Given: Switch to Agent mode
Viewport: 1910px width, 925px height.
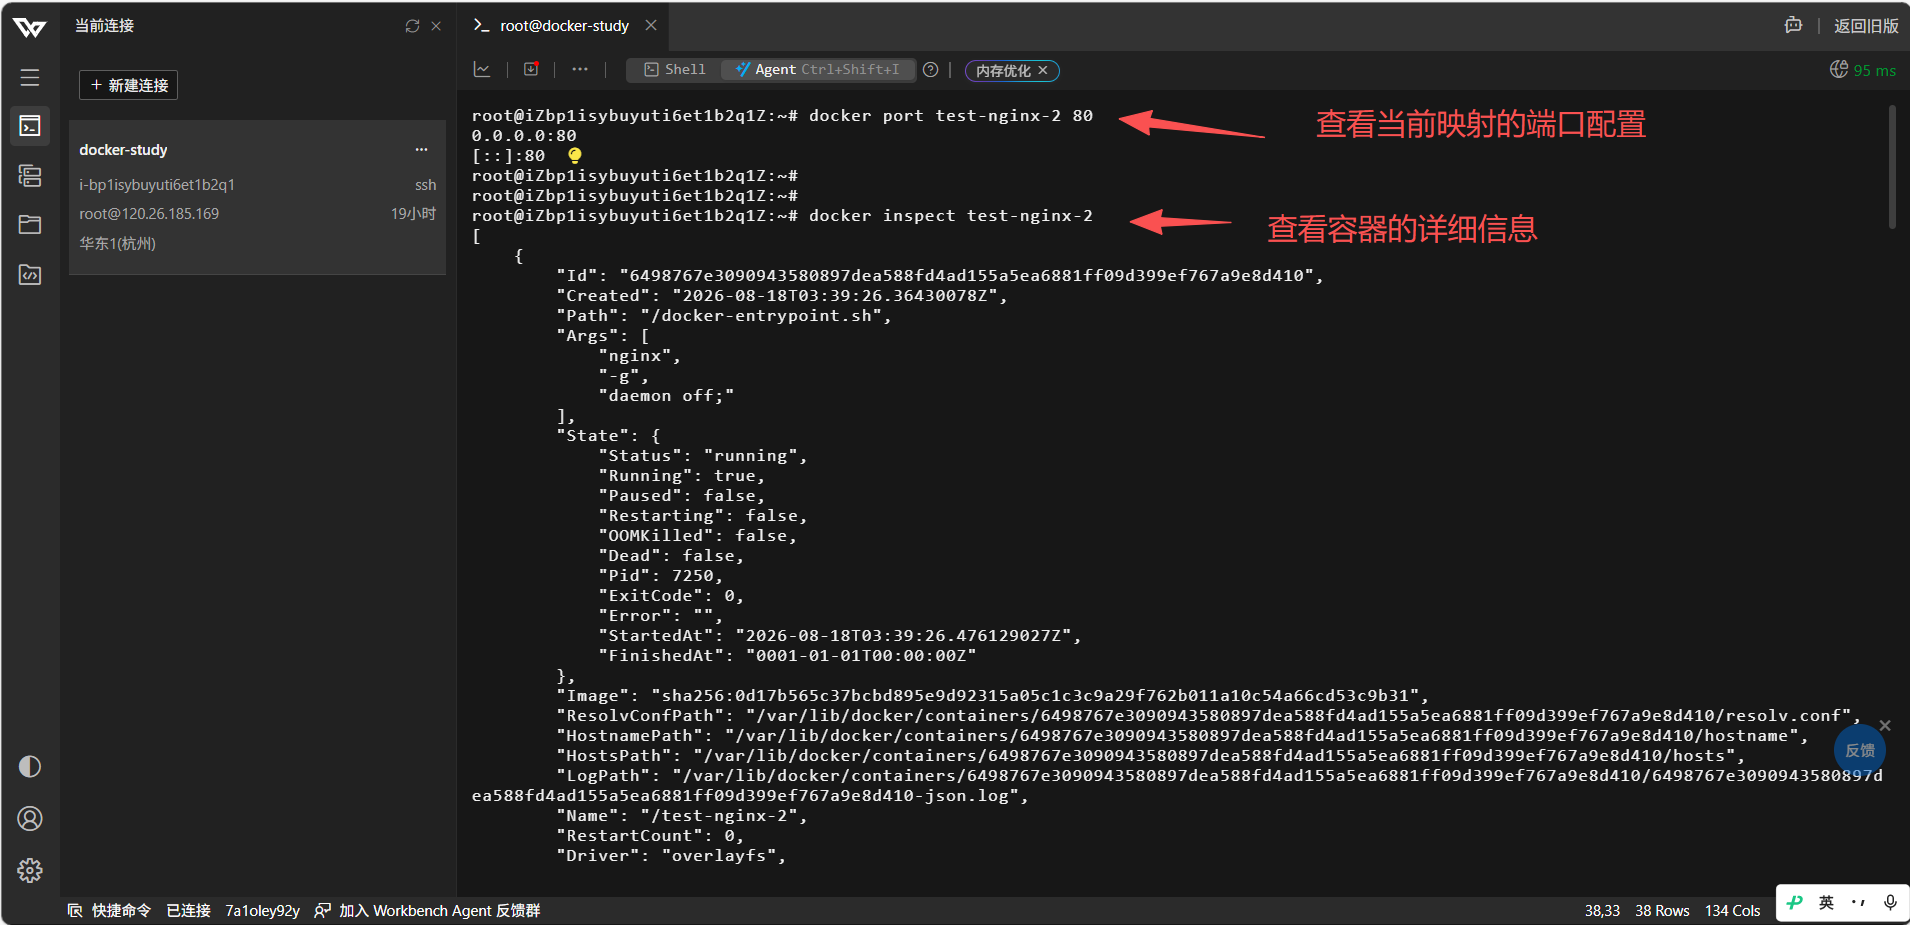Looking at the screenshot, I should [x=817, y=69].
